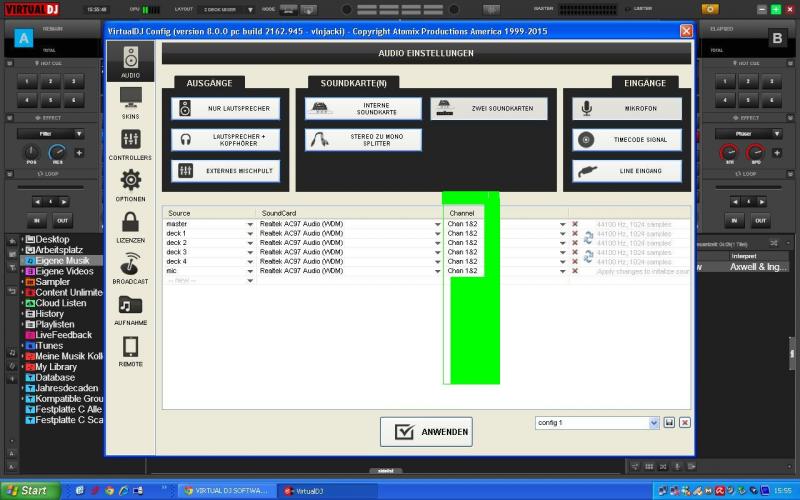Image resolution: width=800 pixels, height=500 pixels.
Task: Select Database filter folder
Action: click(x=51, y=378)
